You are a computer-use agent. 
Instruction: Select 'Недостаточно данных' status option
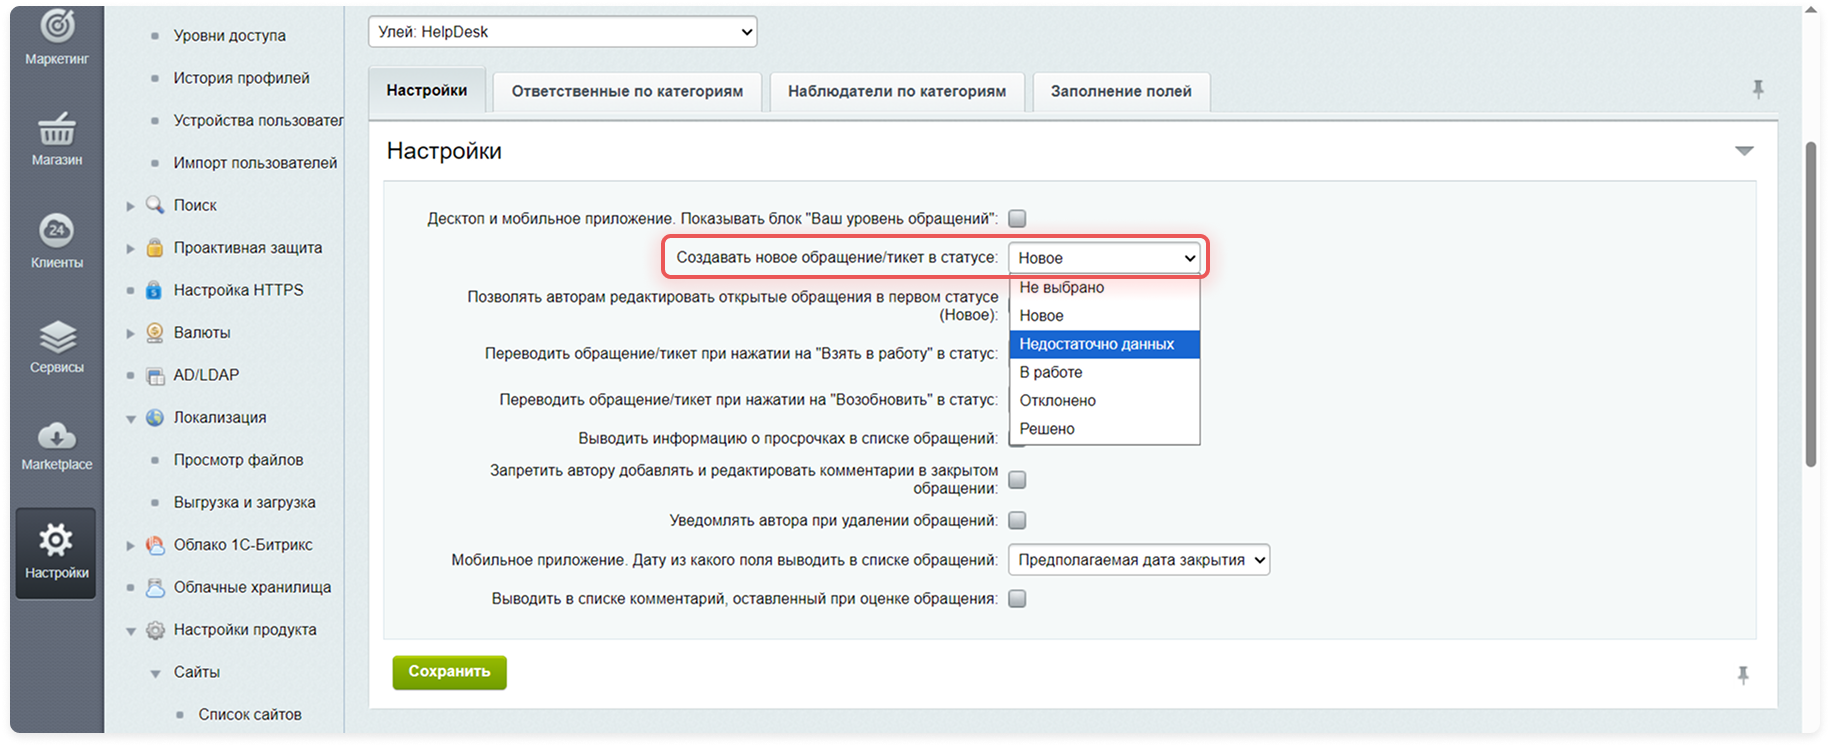1097,344
